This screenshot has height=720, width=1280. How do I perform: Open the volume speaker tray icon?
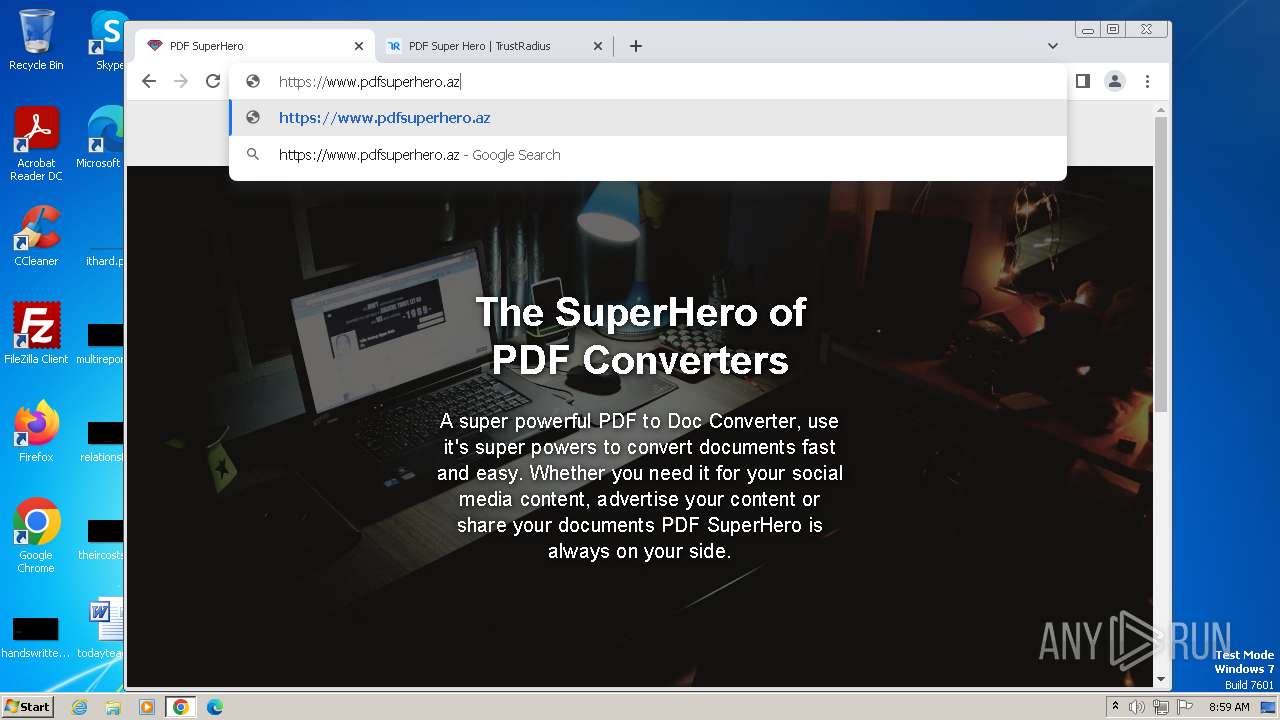click(1137, 707)
